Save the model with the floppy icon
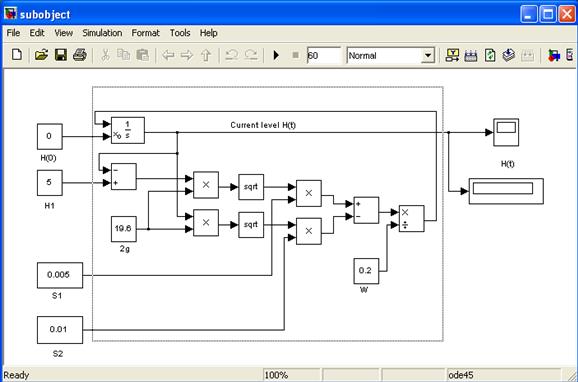Image resolution: width=578 pixels, height=382 pixels. [61, 55]
